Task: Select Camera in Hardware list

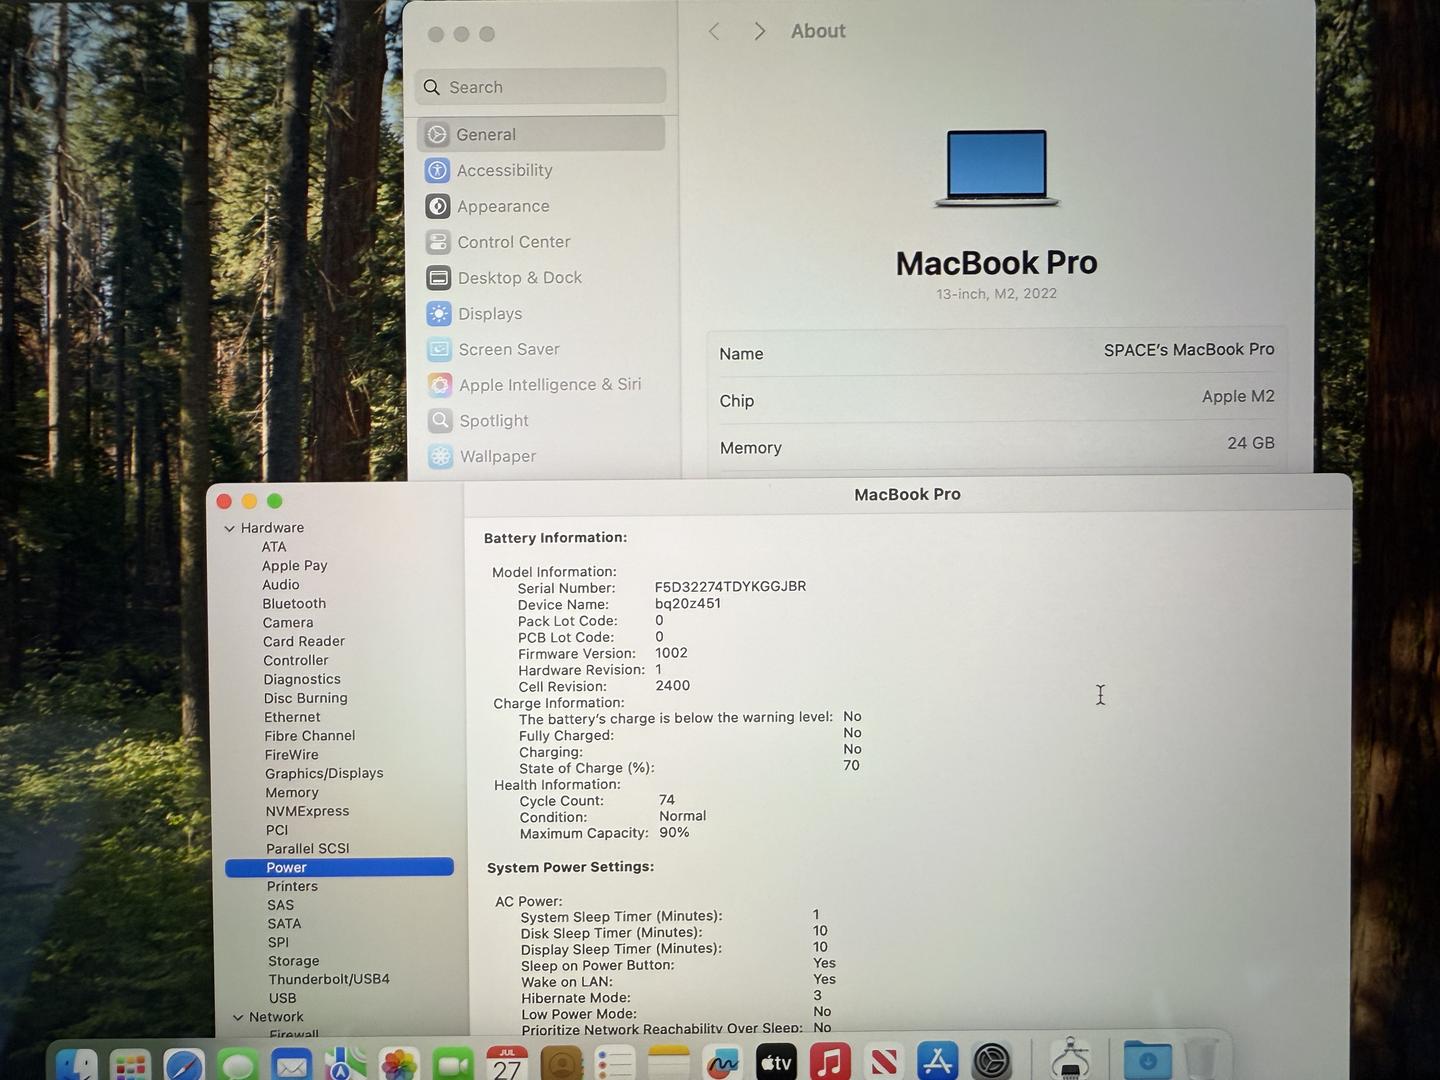Action: tap(288, 623)
